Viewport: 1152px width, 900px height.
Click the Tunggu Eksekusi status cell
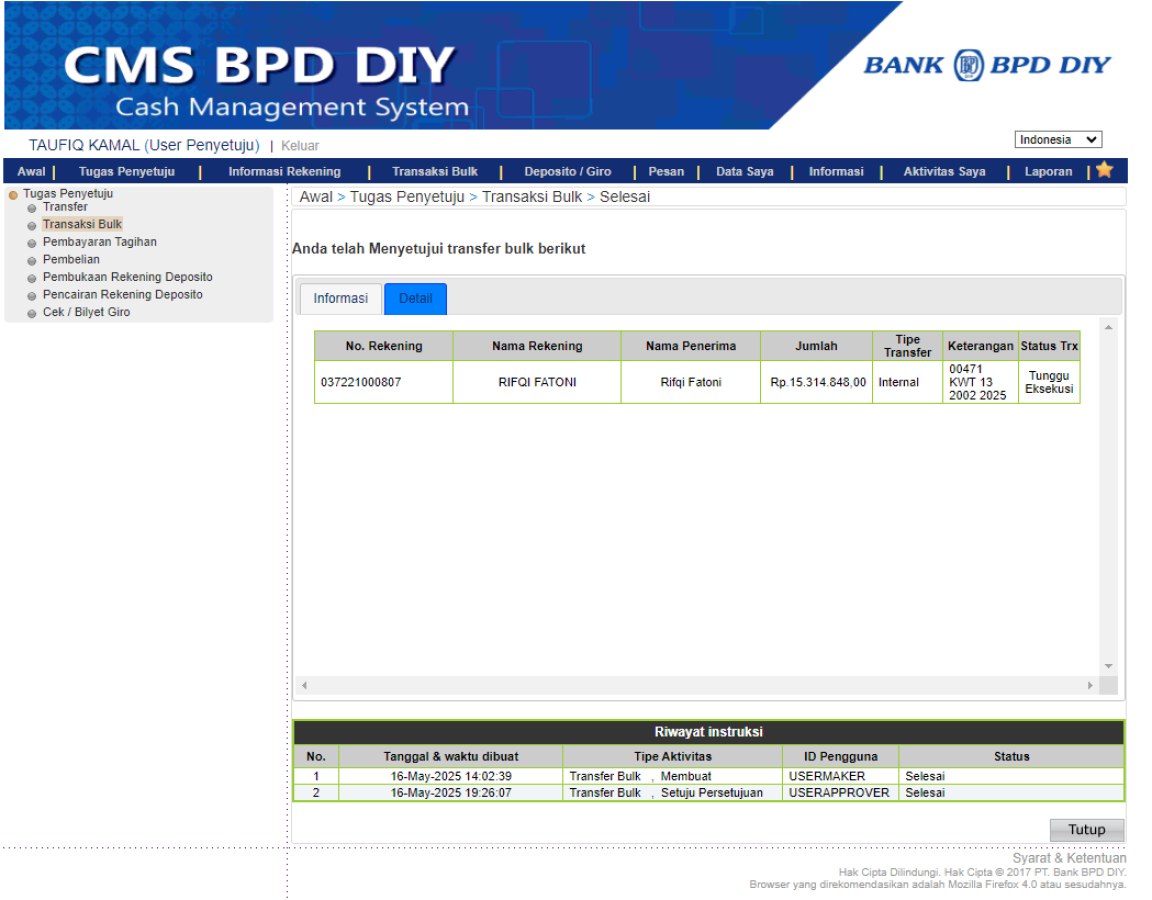pos(1049,382)
